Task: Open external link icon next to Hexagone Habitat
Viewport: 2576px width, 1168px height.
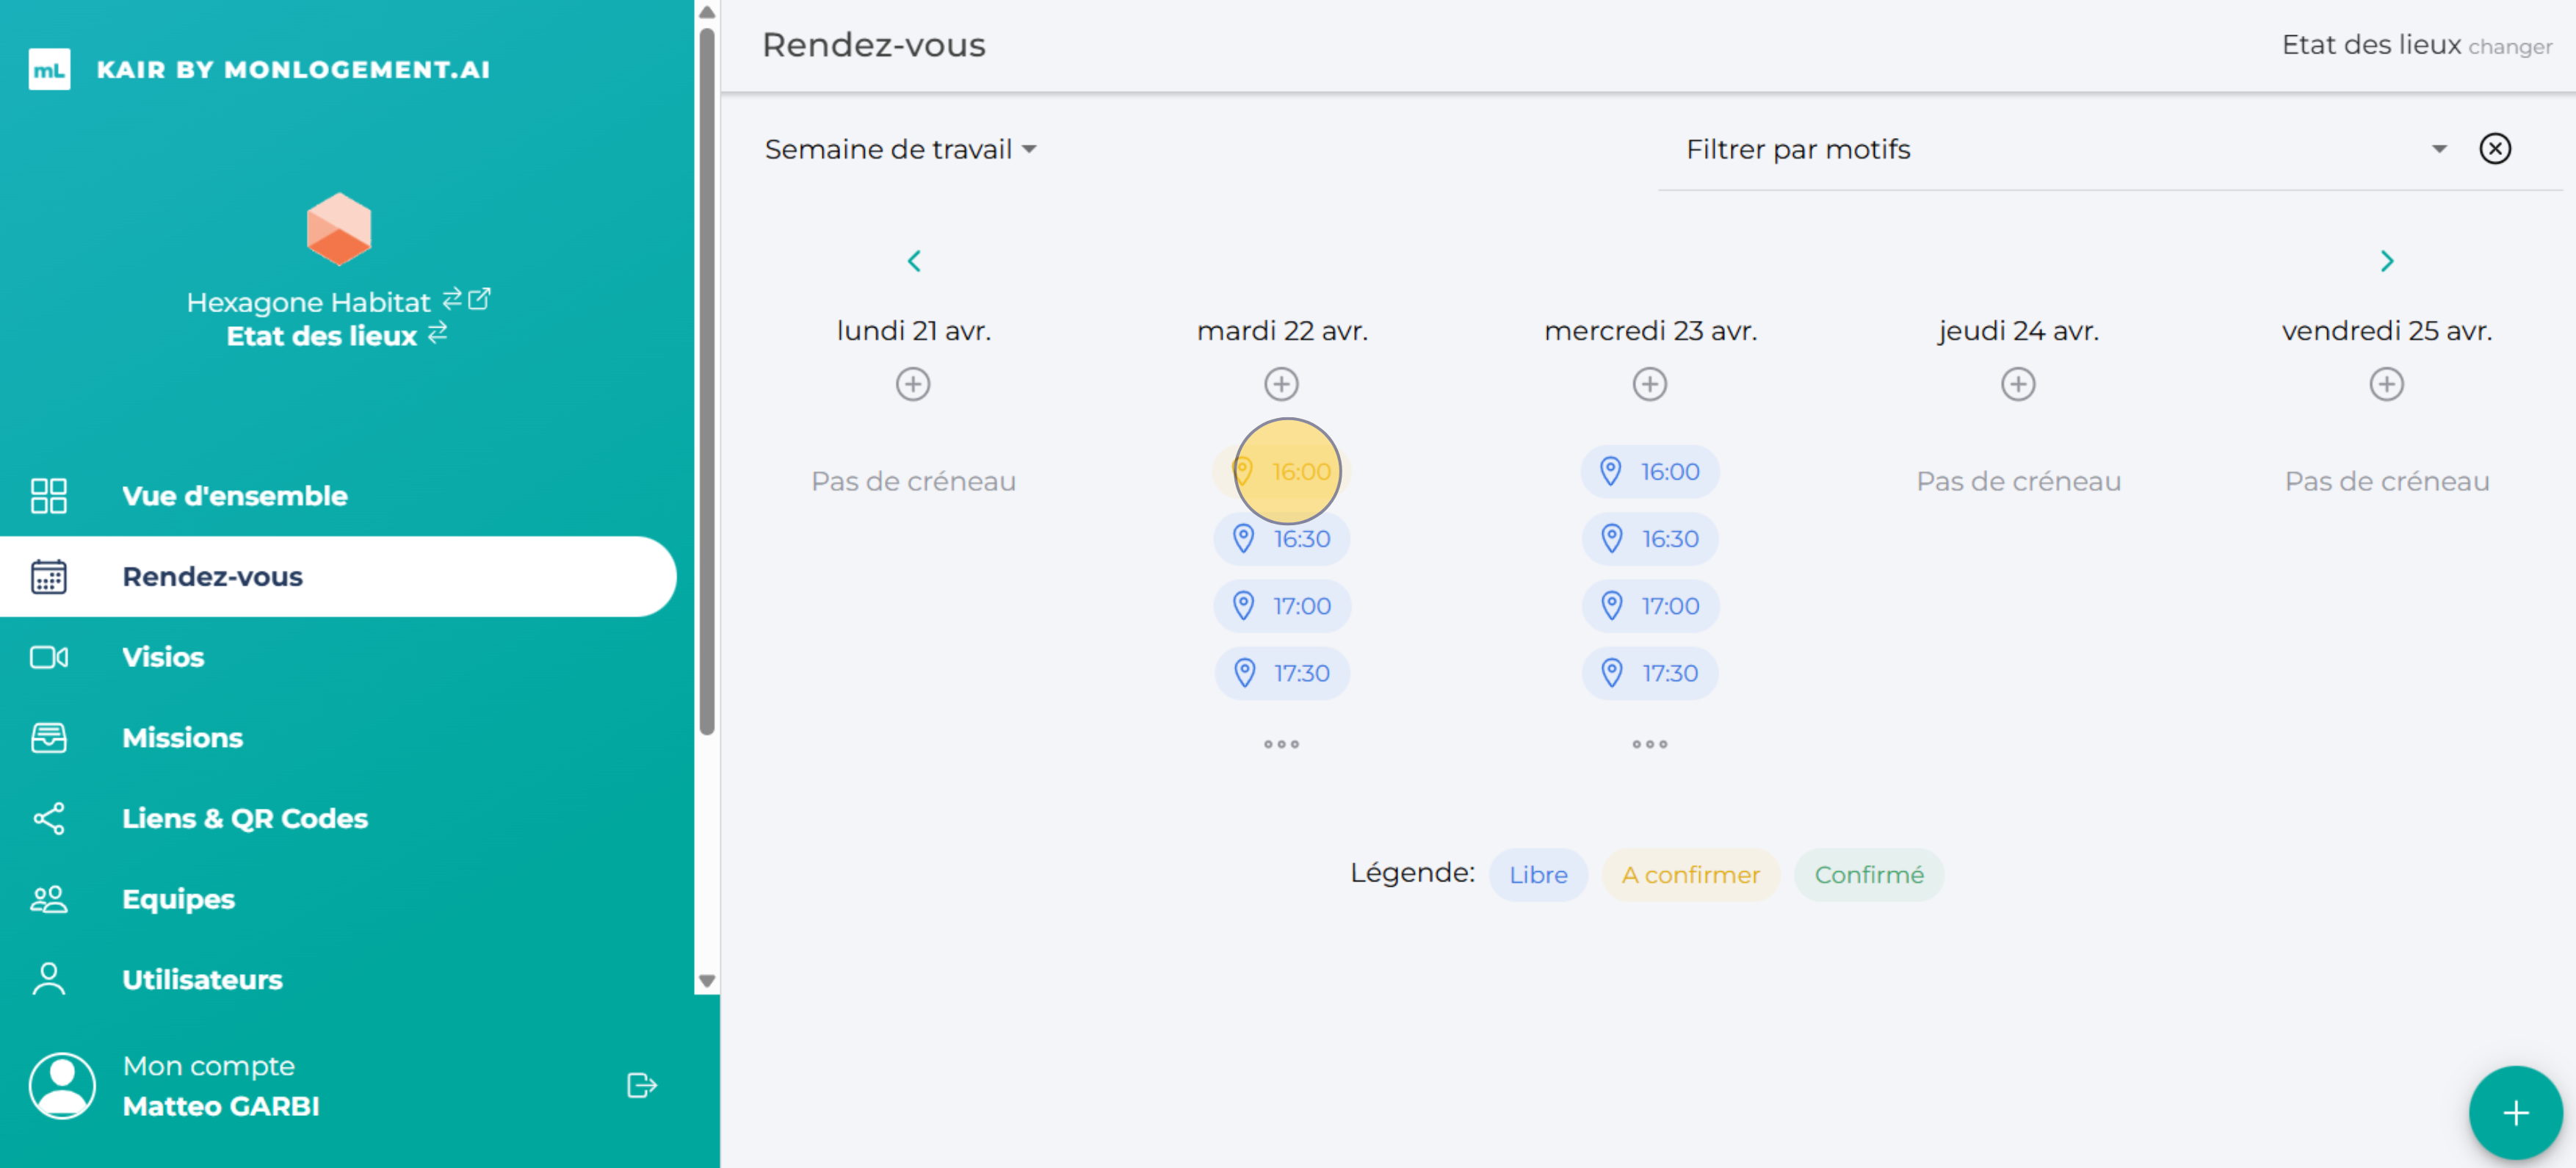Action: coord(480,298)
